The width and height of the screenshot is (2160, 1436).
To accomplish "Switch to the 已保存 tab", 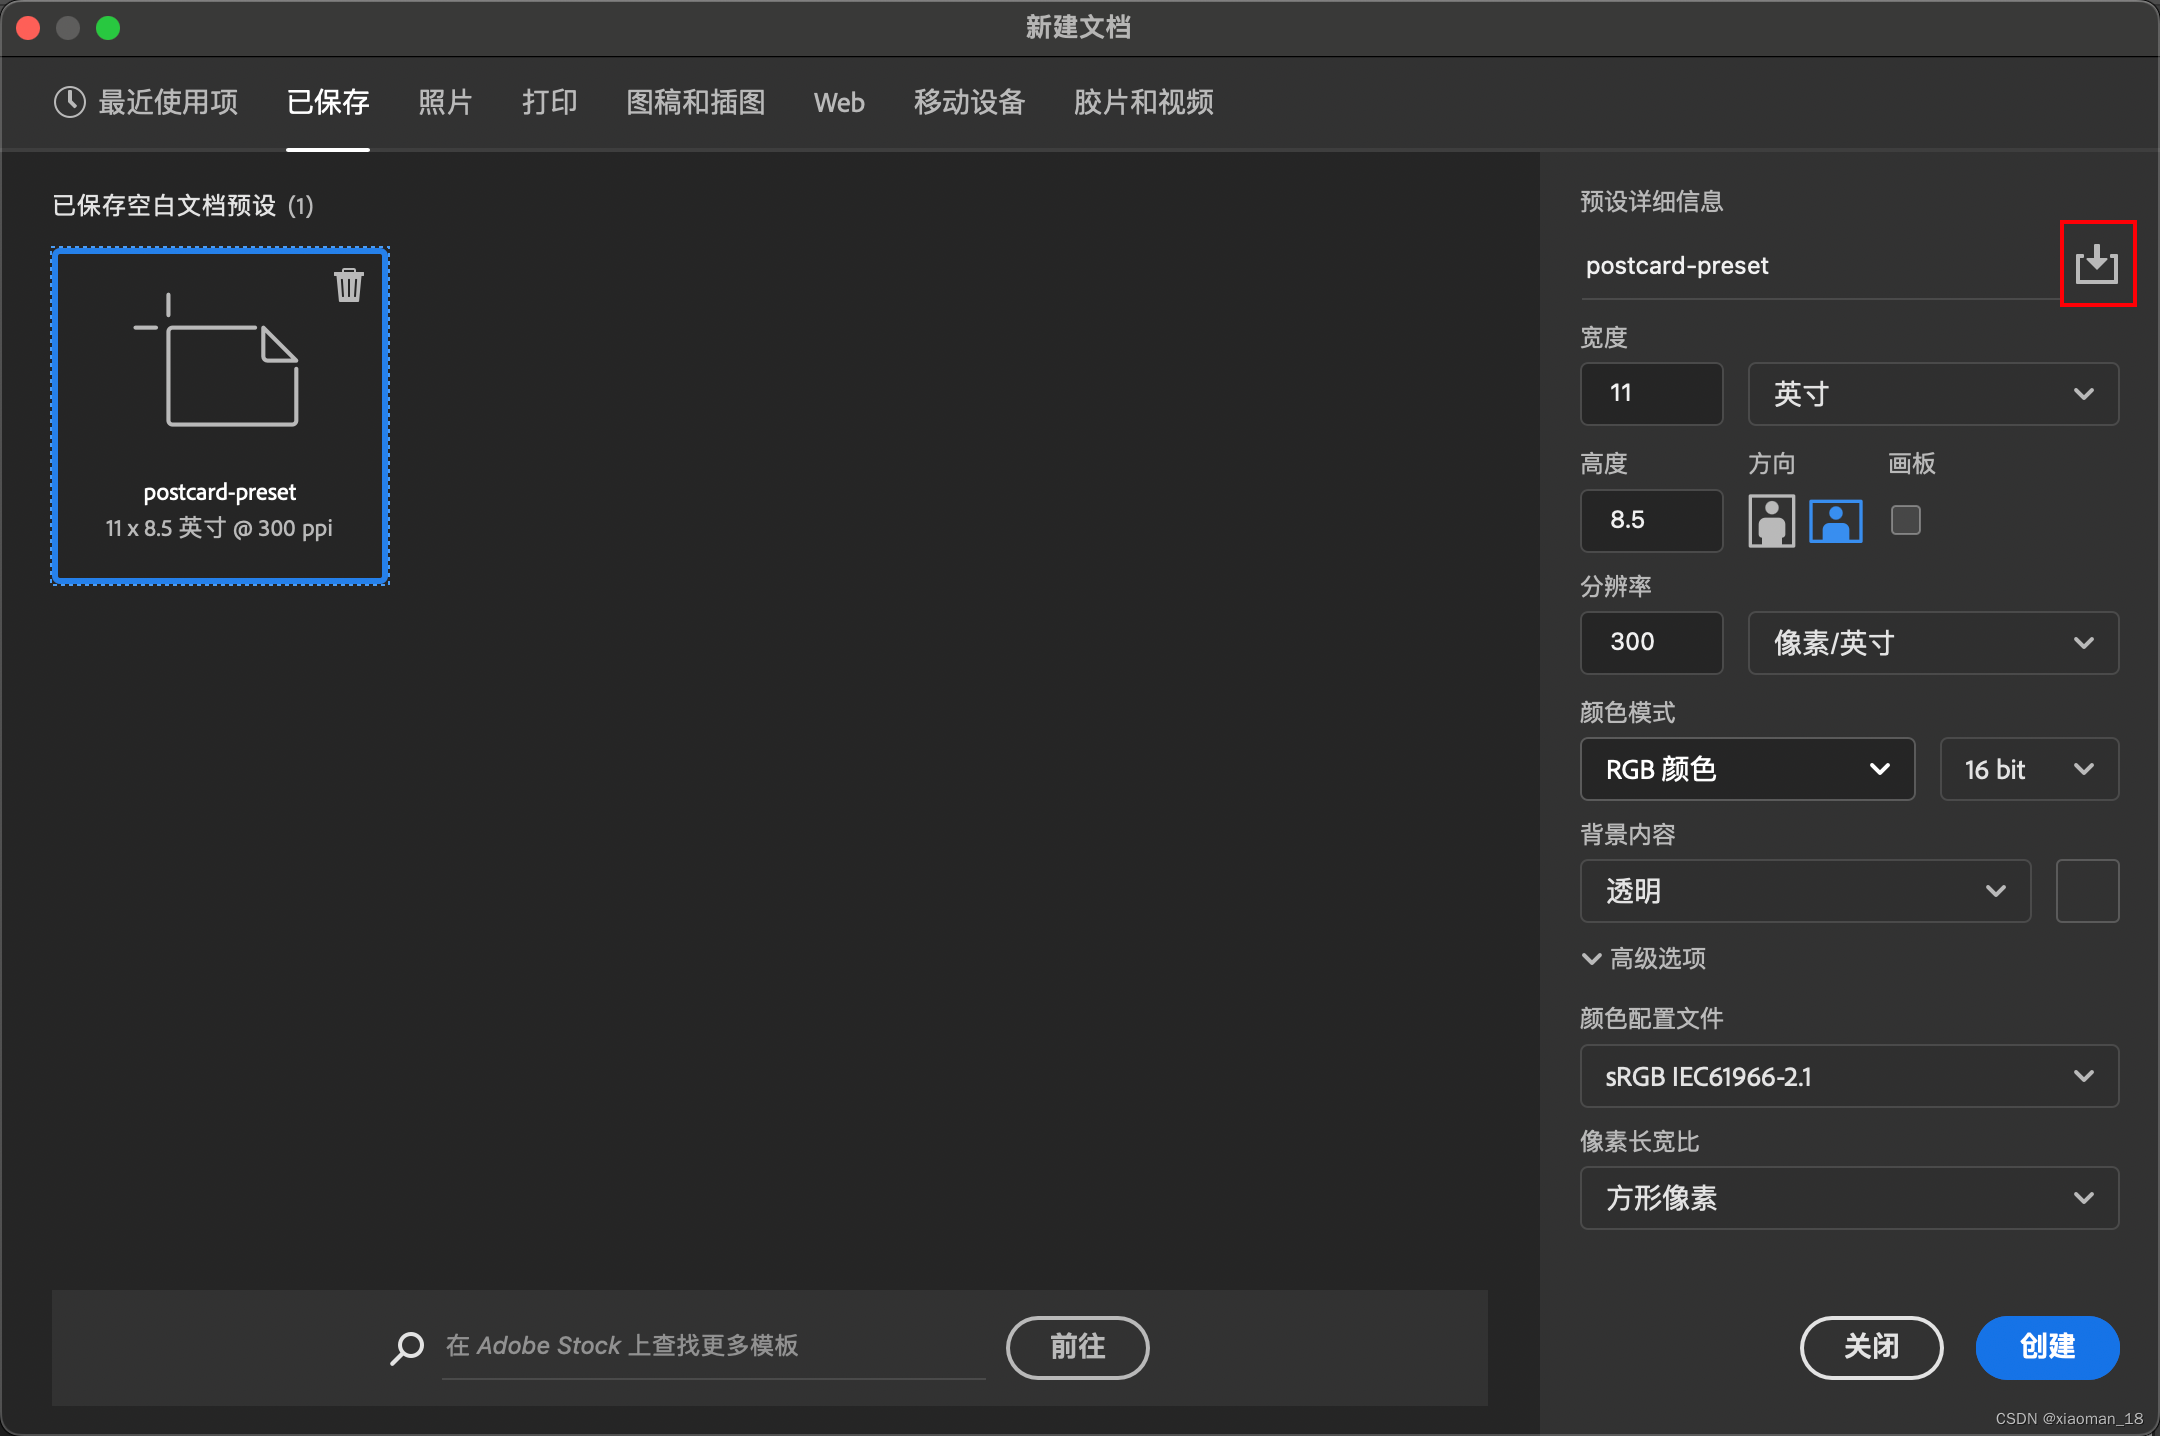I will click(328, 102).
